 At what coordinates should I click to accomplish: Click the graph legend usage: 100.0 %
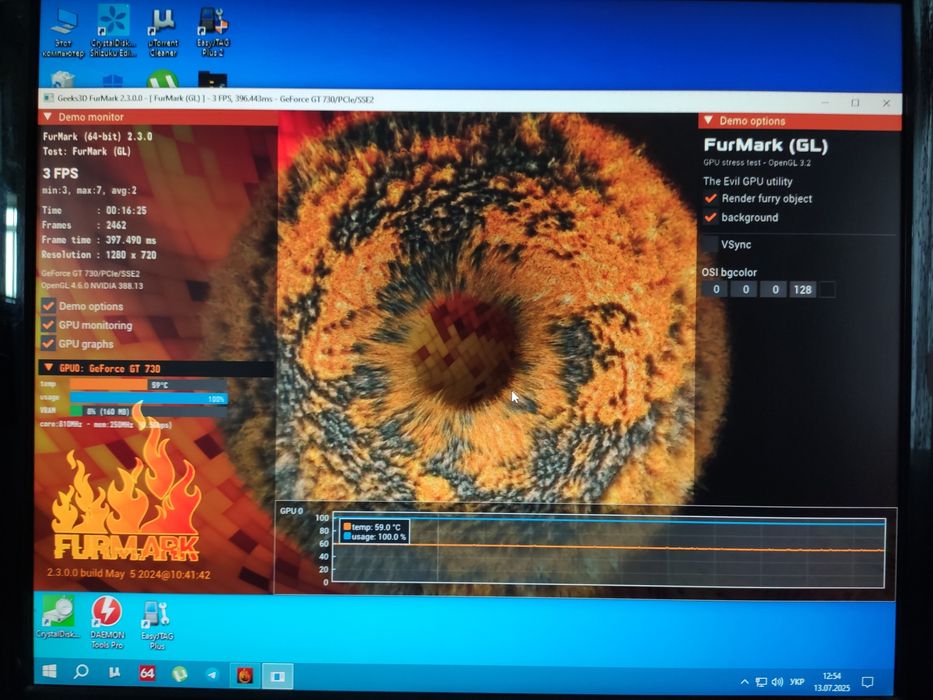375,537
